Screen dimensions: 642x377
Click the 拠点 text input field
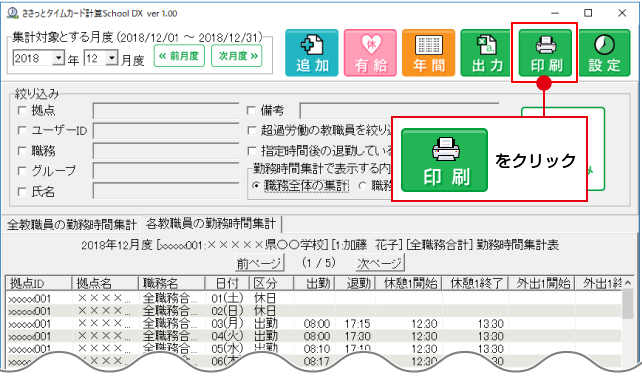(x=166, y=111)
